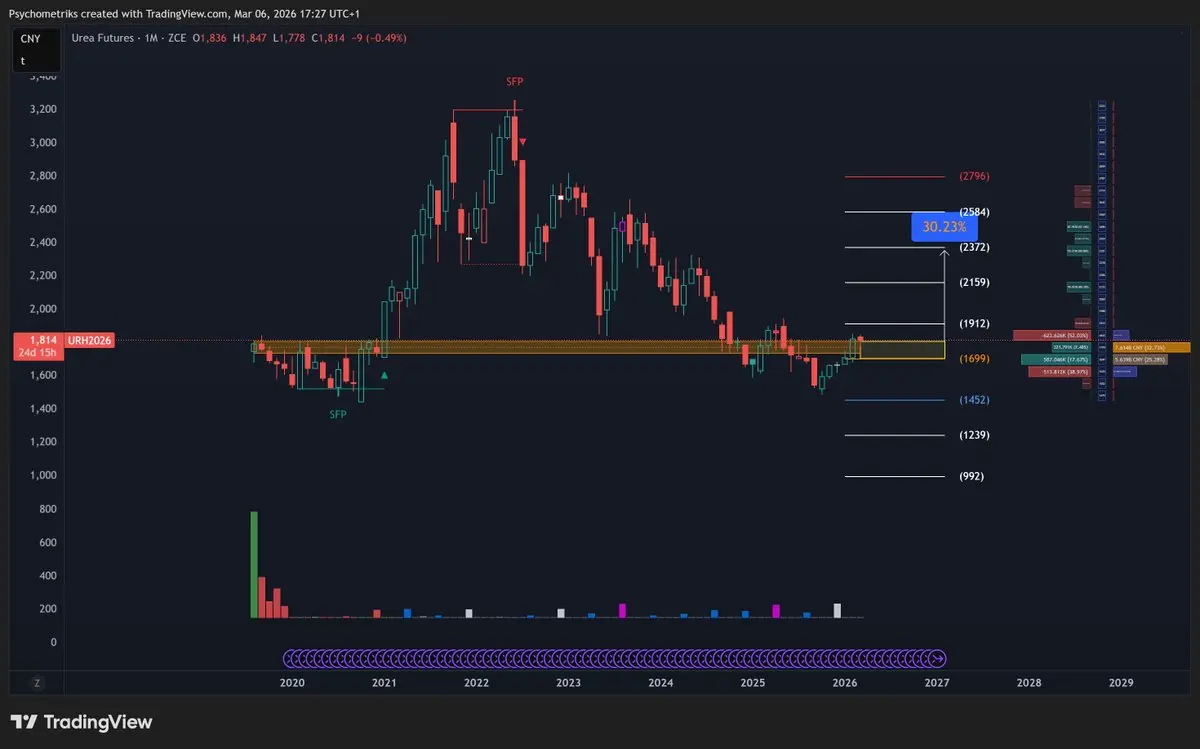Viewport: 1200px width, 749px height.
Task: Select the (2584) level label
Action: (973, 212)
